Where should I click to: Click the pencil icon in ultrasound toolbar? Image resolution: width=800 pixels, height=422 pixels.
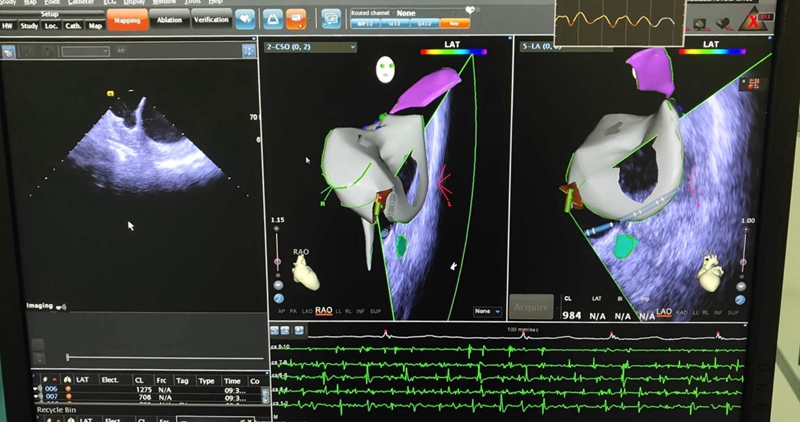coord(29,52)
